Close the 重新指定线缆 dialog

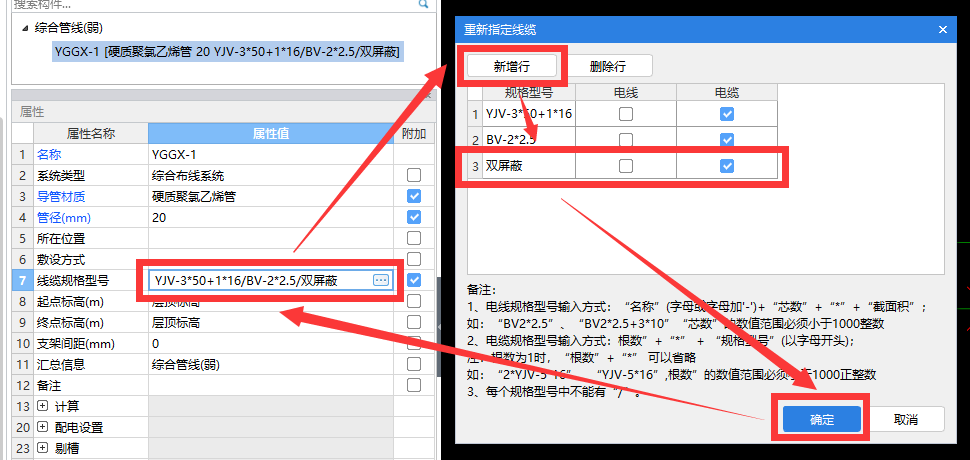[942, 29]
